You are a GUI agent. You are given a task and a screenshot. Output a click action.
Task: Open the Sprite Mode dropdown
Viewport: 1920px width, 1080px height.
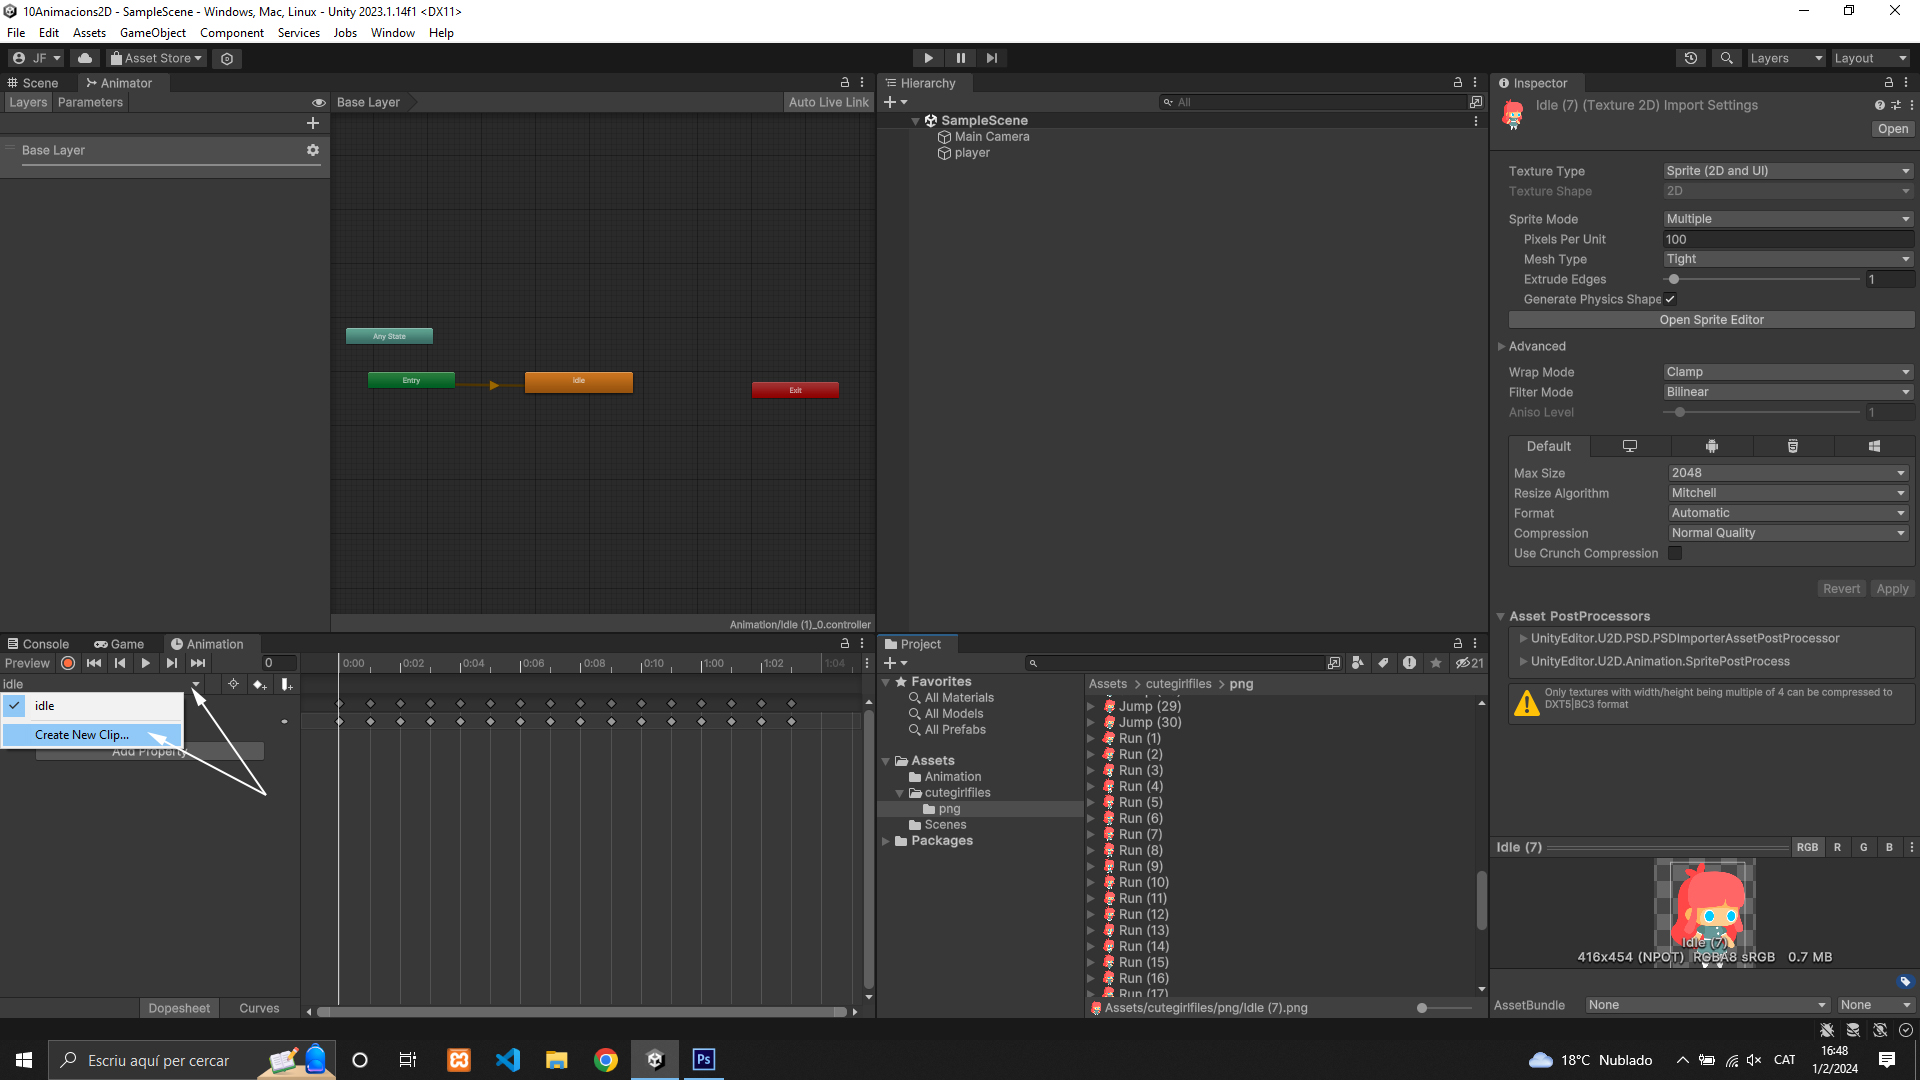click(x=1787, y=219)
